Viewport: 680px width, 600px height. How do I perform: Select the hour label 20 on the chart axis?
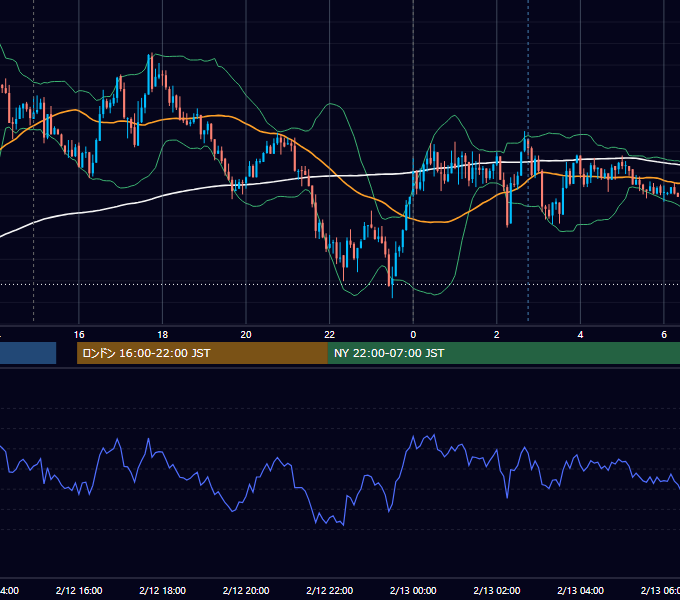tap(246, 335)
